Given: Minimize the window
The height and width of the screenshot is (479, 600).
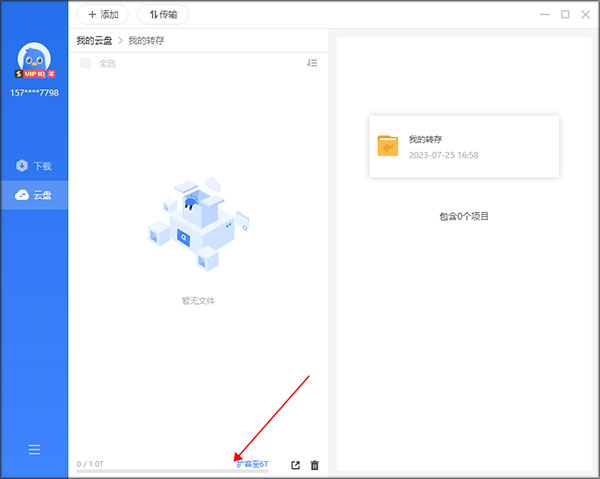Looking at the screenshot, I should [545, 15].
